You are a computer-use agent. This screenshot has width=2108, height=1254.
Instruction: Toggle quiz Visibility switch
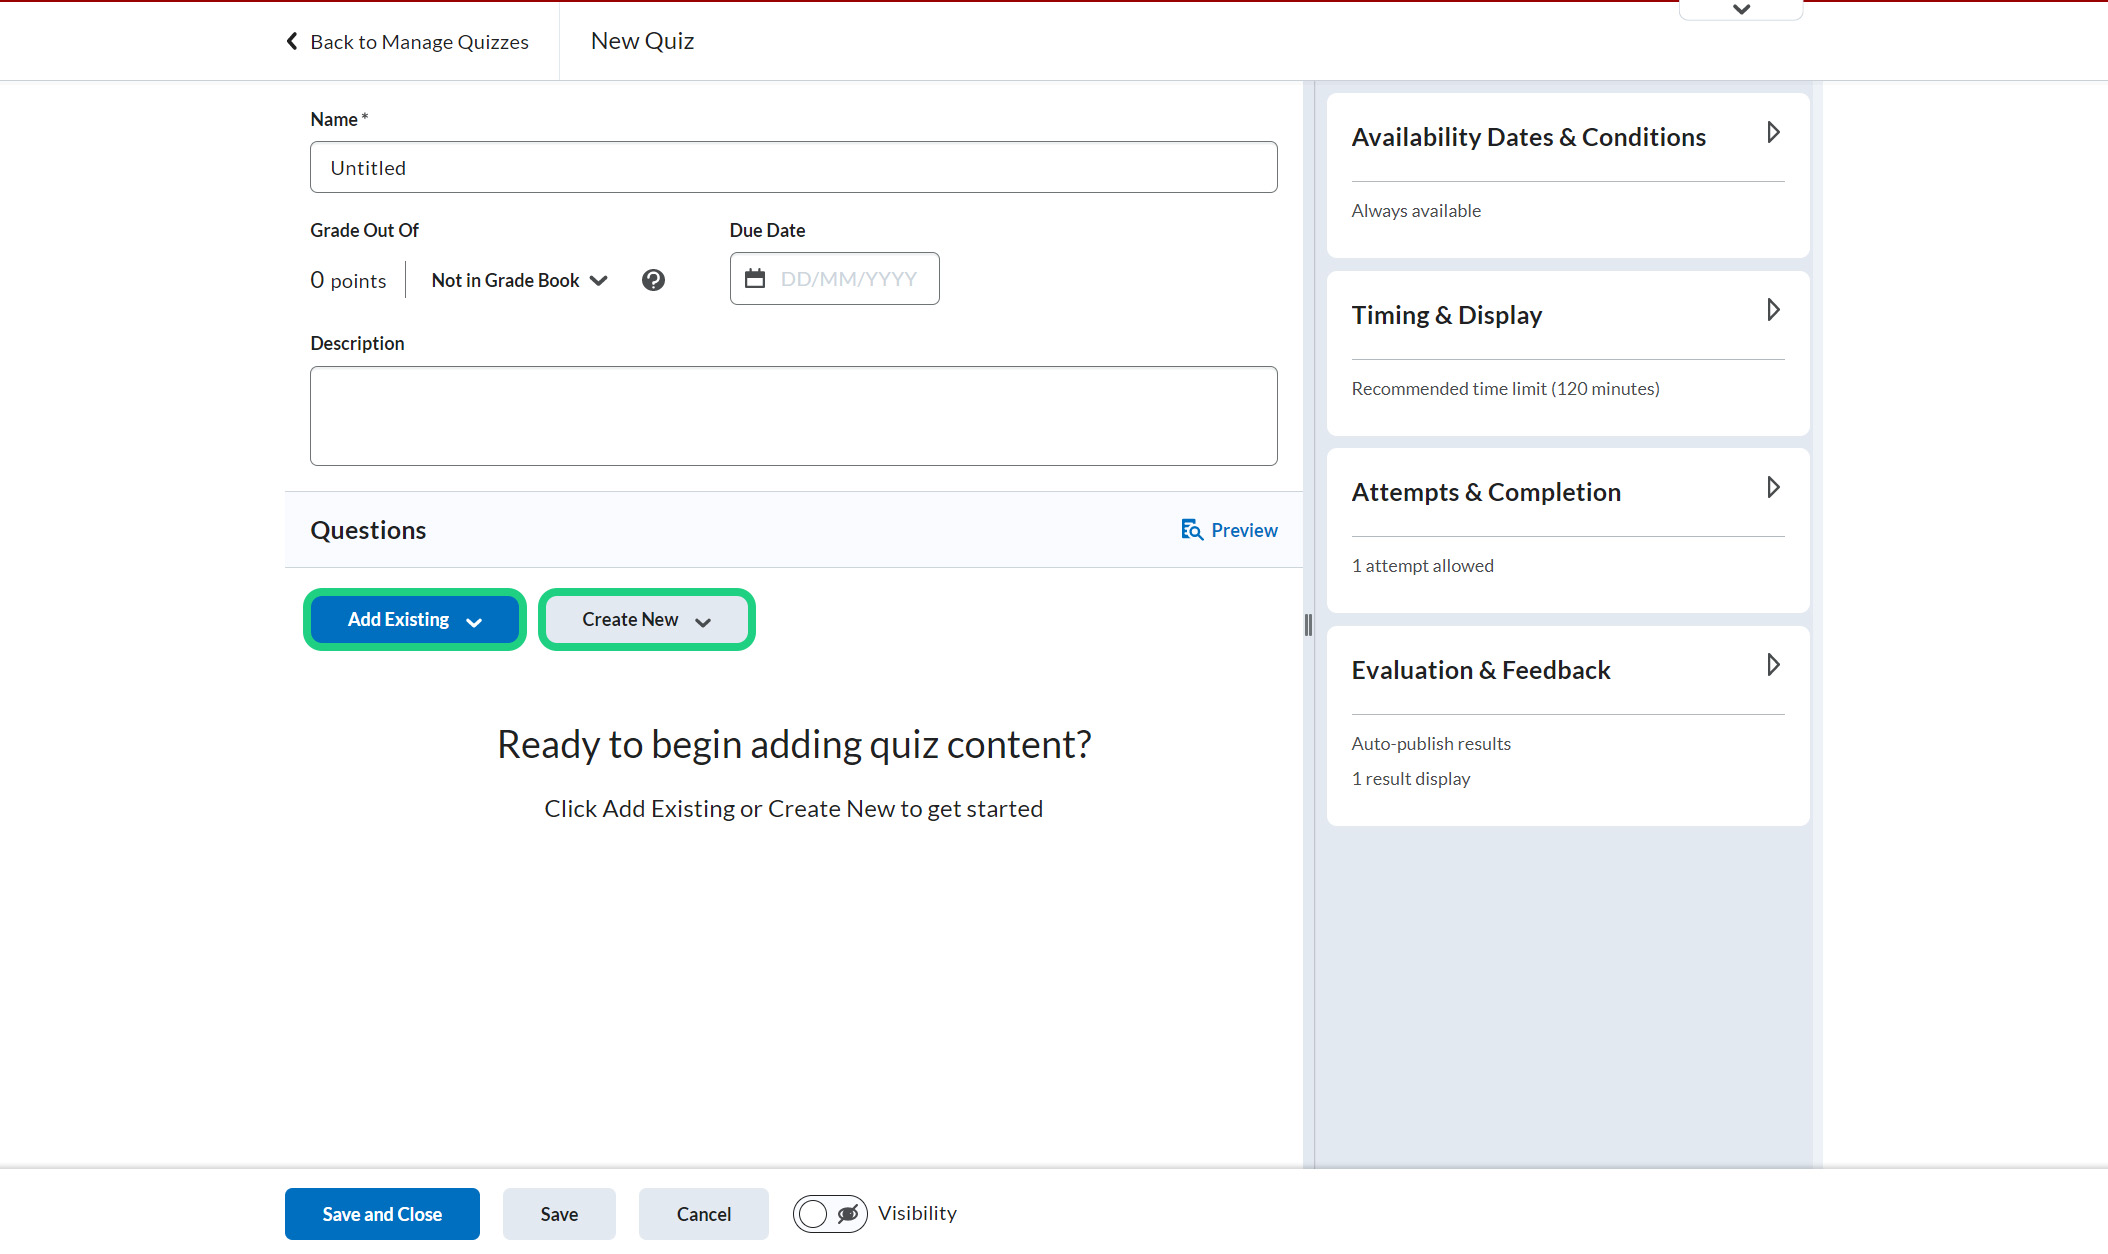tap(829, 1214)
